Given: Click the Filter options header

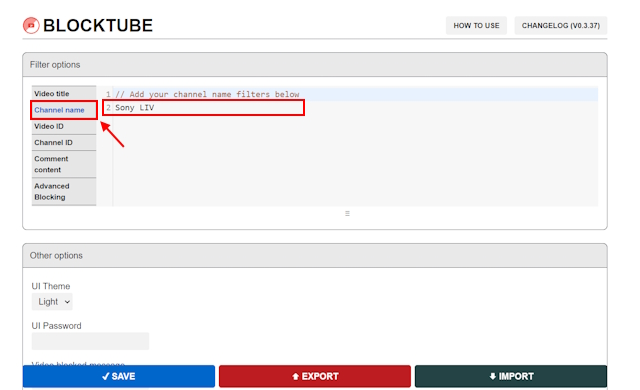Looking at the screenshot, I should pos(315,64).
